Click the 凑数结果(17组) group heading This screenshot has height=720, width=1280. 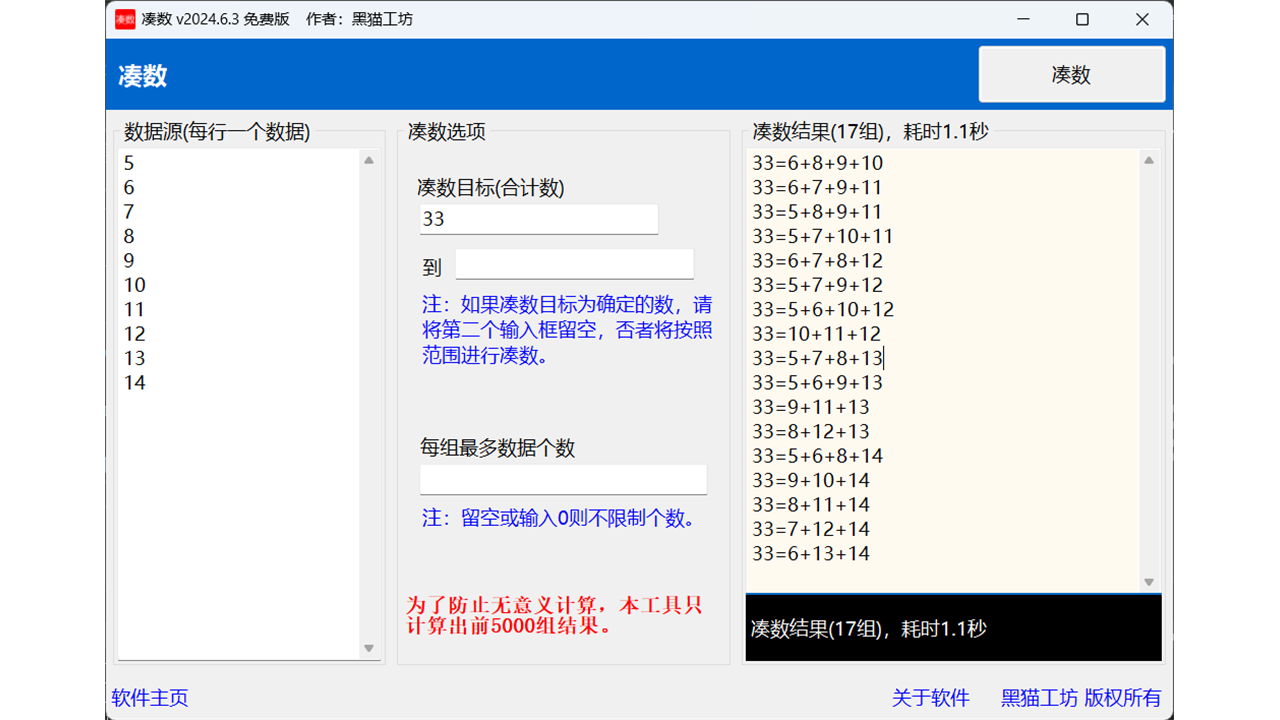(870, 131)
